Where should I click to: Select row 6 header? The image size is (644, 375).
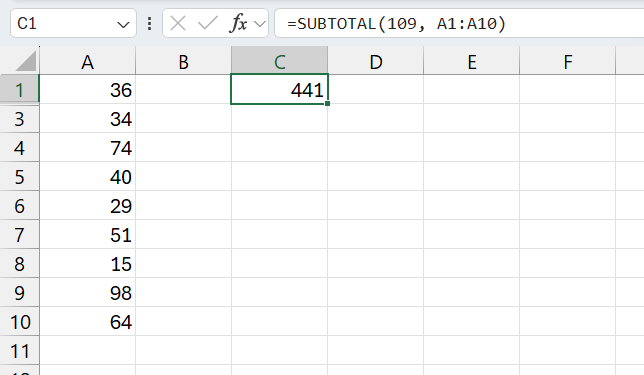click(19, 205)
